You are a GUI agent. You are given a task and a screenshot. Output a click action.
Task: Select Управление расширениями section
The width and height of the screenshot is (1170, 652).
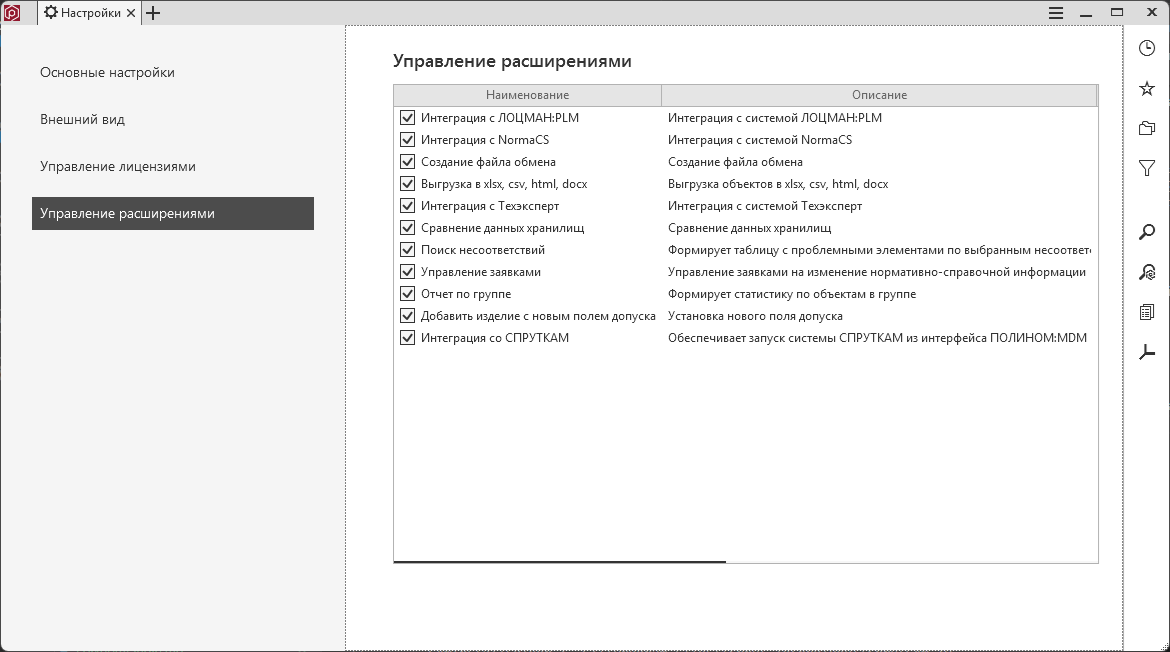pyautogui.click(x=173, y=213)
